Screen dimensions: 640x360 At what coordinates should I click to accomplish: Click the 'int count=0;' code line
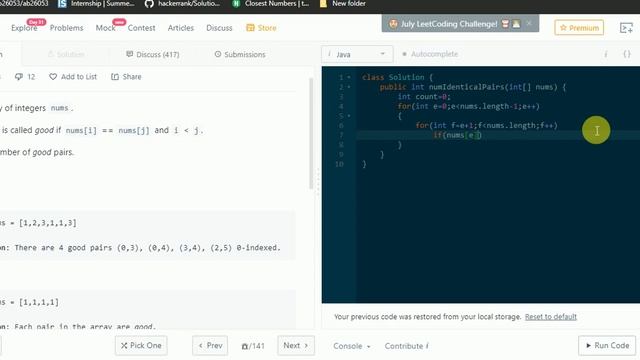pos(424,97)
